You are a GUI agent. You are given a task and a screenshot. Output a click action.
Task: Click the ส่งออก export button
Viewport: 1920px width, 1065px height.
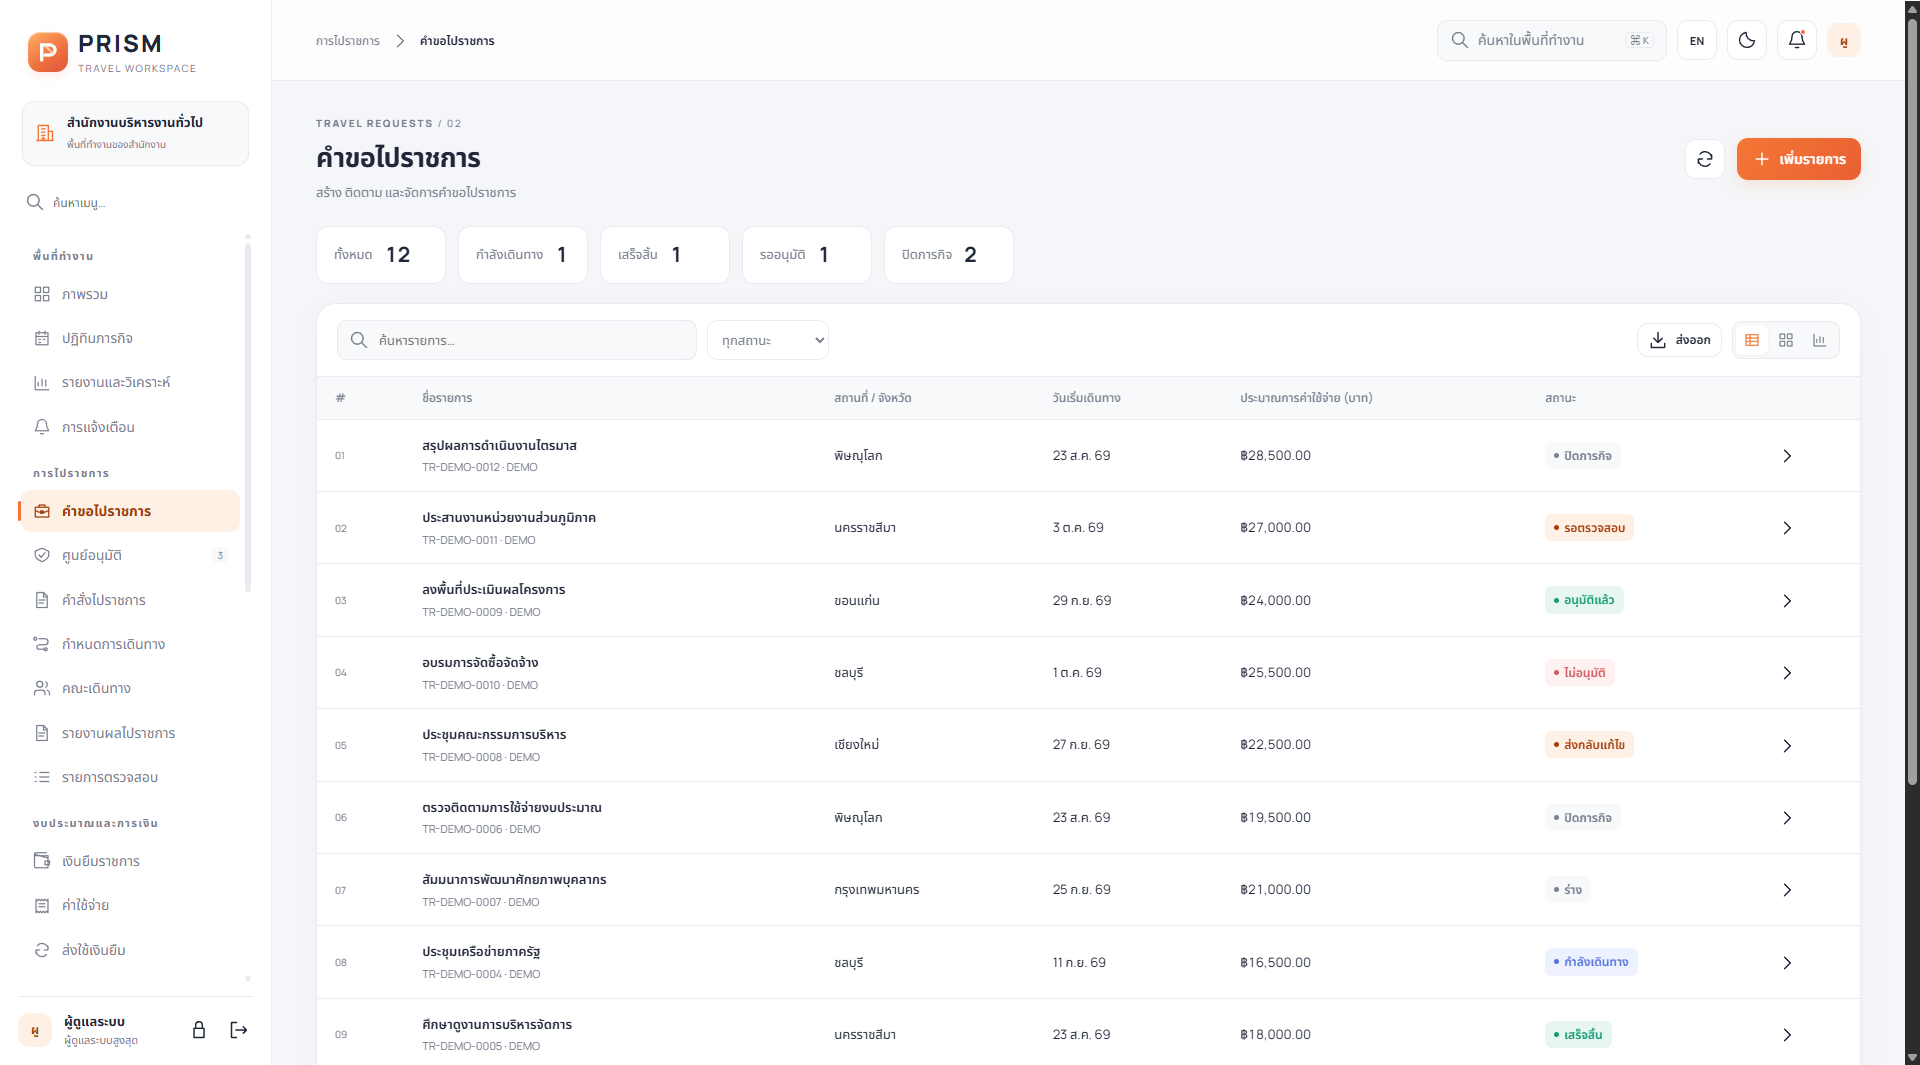click(1679, 340)
